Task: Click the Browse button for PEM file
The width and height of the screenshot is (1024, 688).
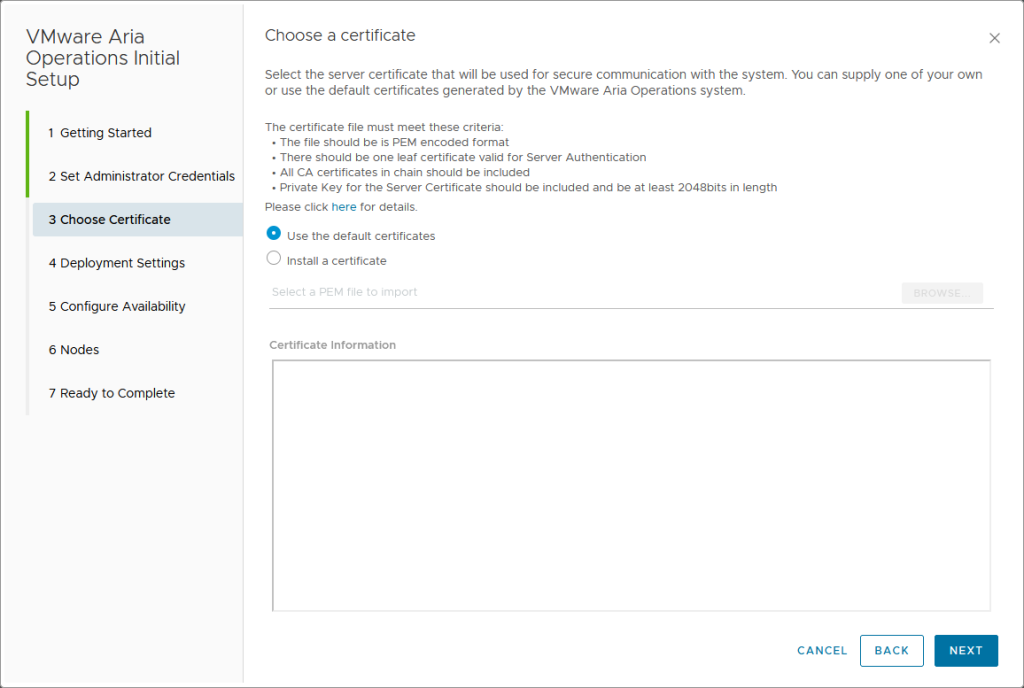Action: tap(942, 293)
